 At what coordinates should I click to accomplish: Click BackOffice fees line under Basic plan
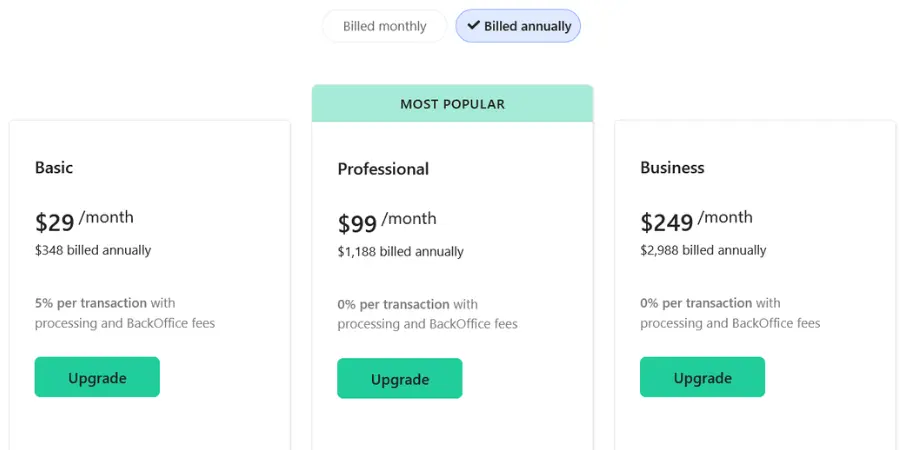(125, 323)
